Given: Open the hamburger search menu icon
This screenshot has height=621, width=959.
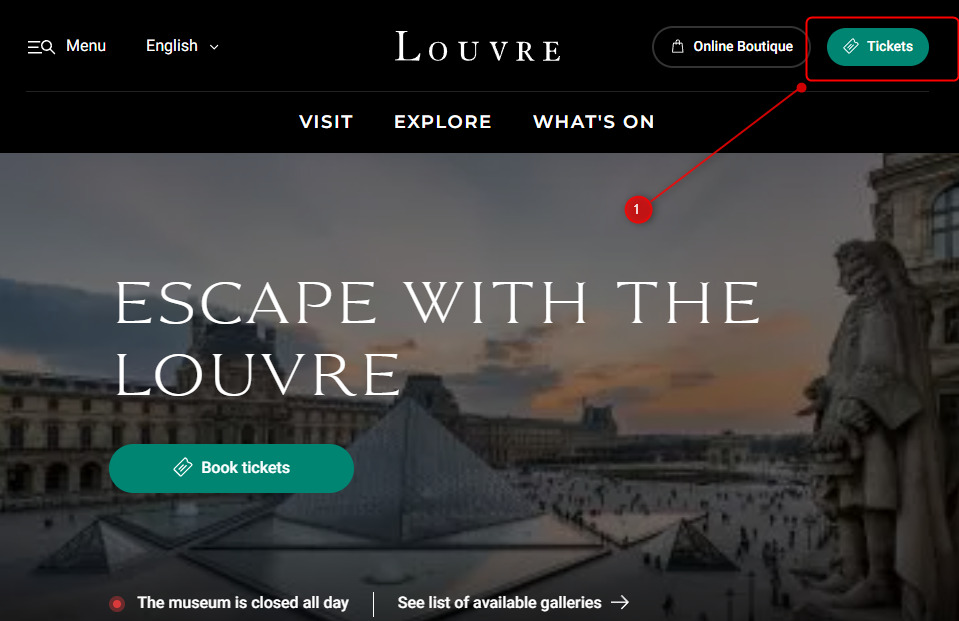Looking at the screenshot, I should [x=42, y=47].
